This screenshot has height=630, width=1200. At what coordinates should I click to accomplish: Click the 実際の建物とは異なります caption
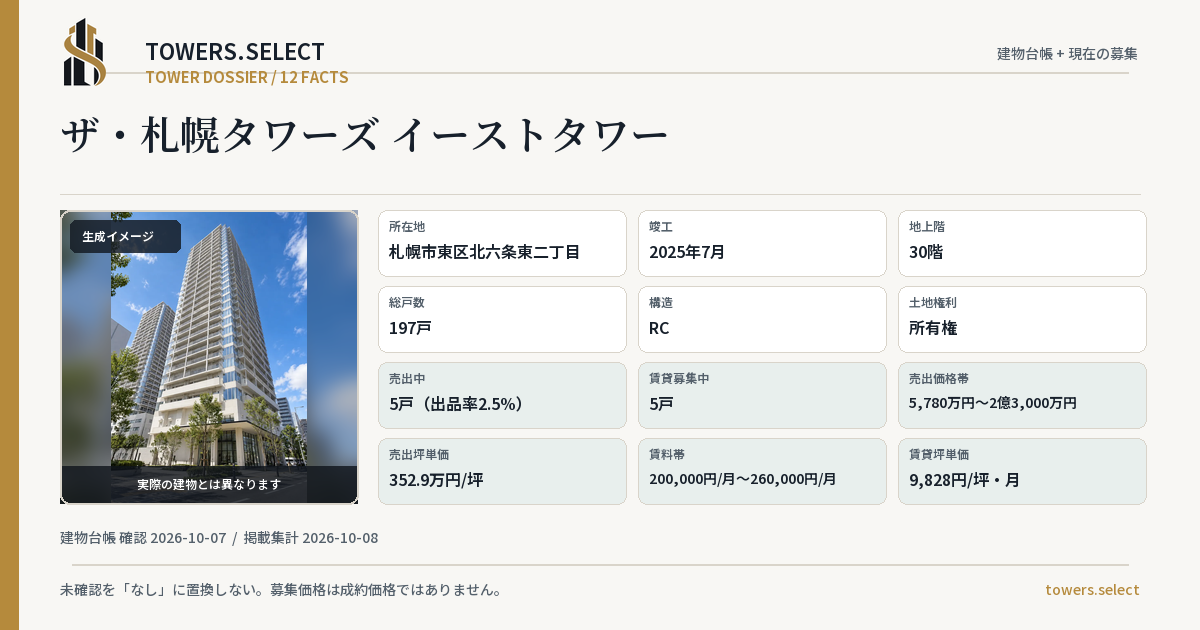[209, 484]
